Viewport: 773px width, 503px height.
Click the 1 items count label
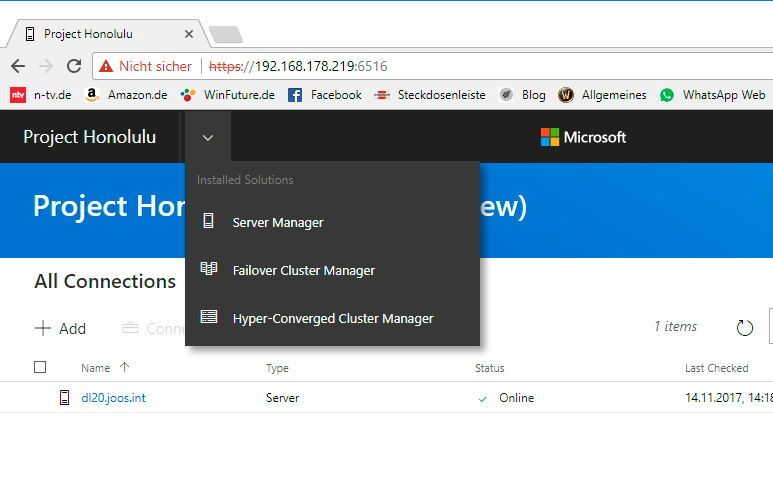click(675, 326)
